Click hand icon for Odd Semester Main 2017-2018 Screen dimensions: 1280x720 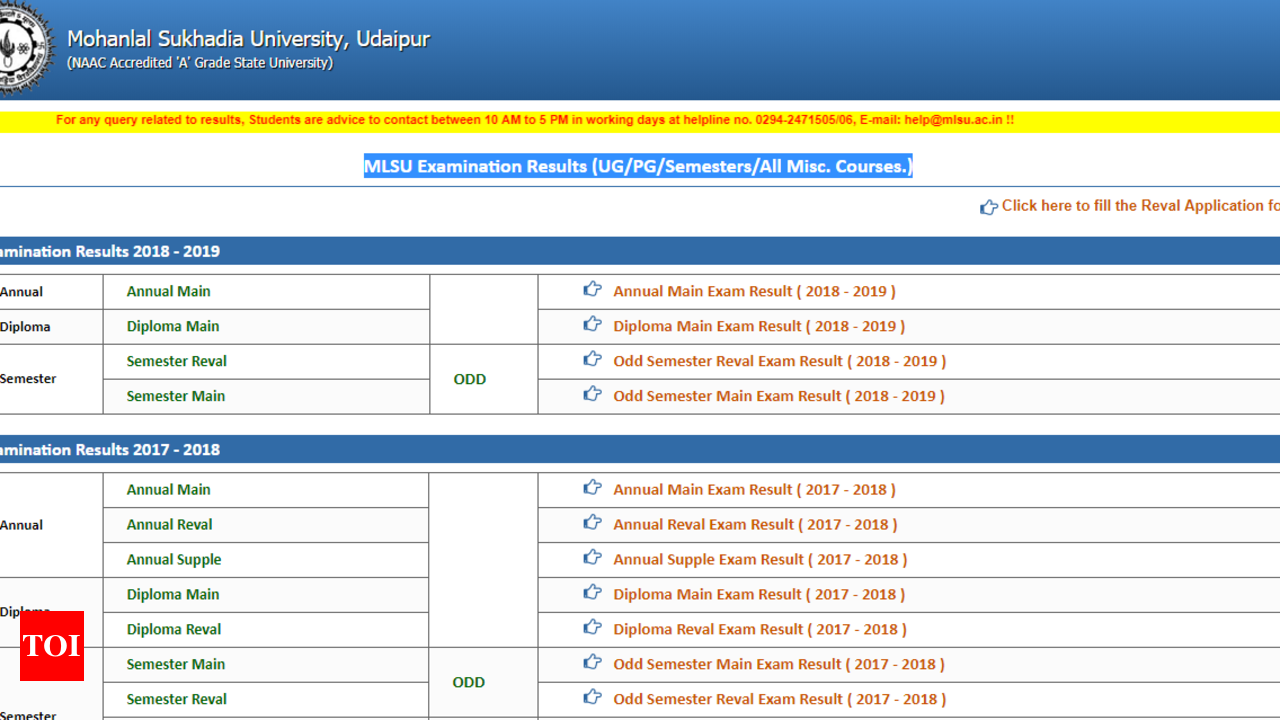pyautogui.click(x=593, y=663)
